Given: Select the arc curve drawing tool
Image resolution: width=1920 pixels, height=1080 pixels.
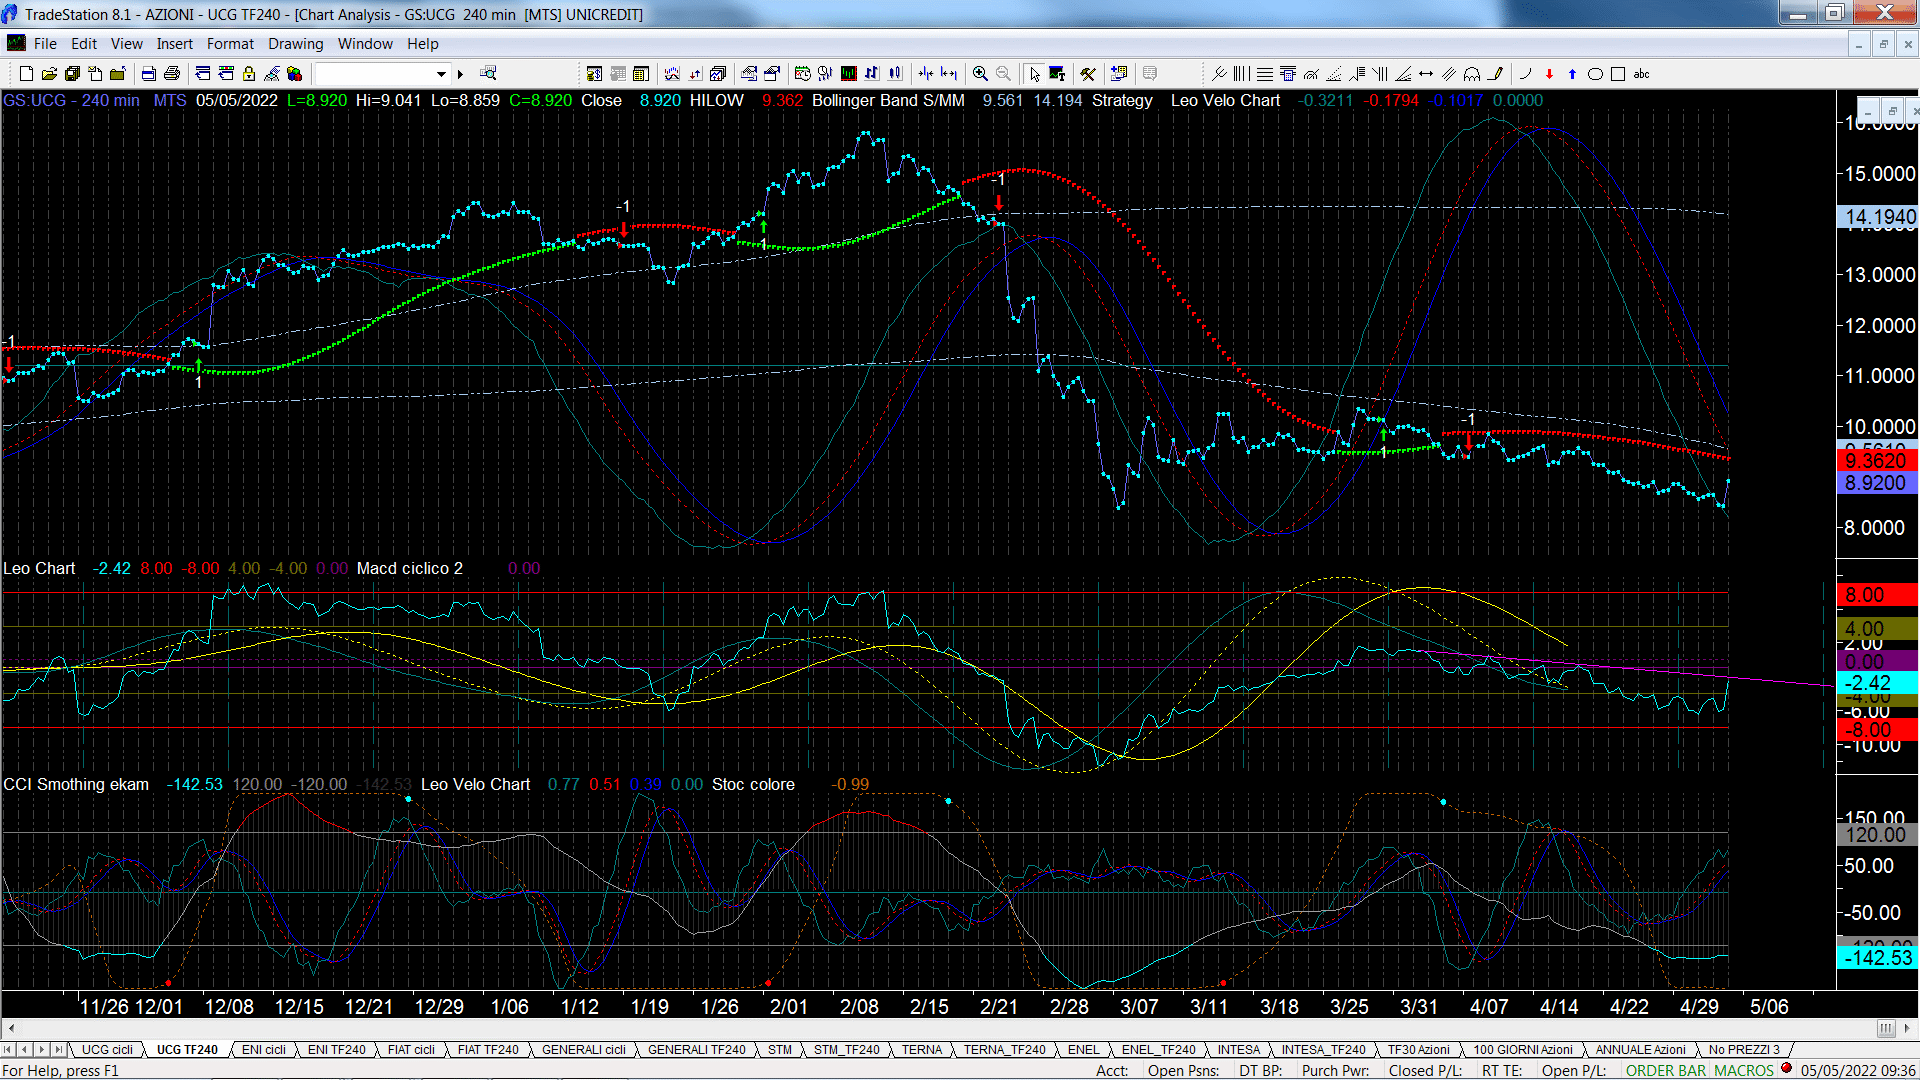Looking at the screenshot, I should (1525, 74).
